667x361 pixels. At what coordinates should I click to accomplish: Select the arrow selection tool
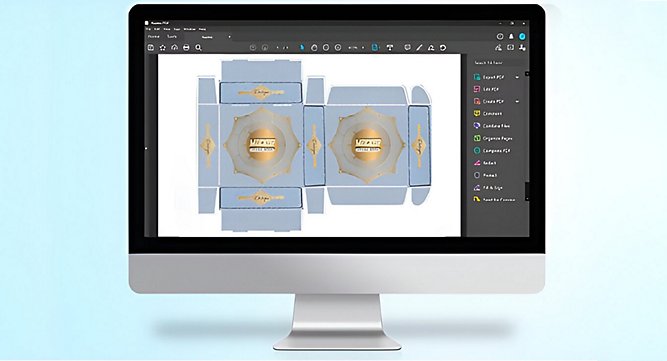302,48
